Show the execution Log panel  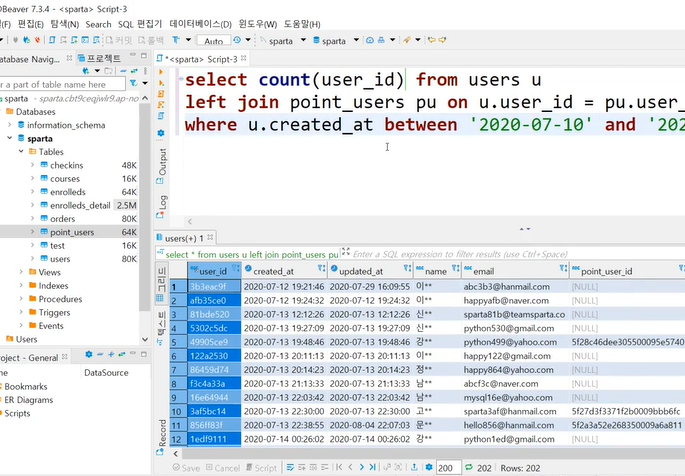(161, 207)
